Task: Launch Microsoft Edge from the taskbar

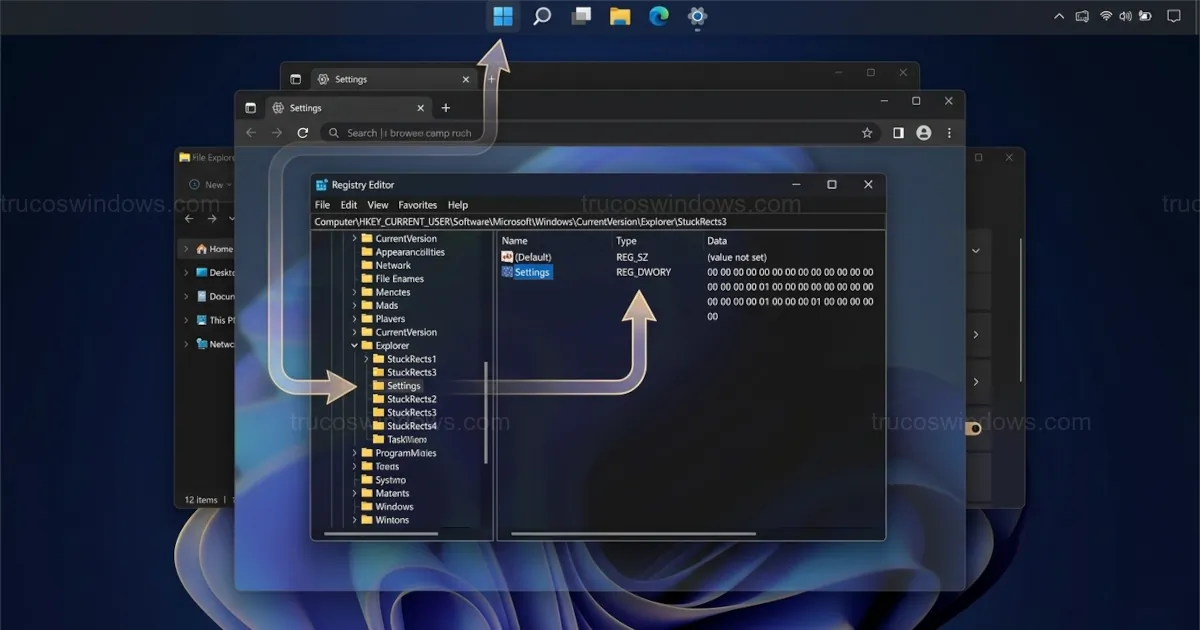Action: [658, 16]
